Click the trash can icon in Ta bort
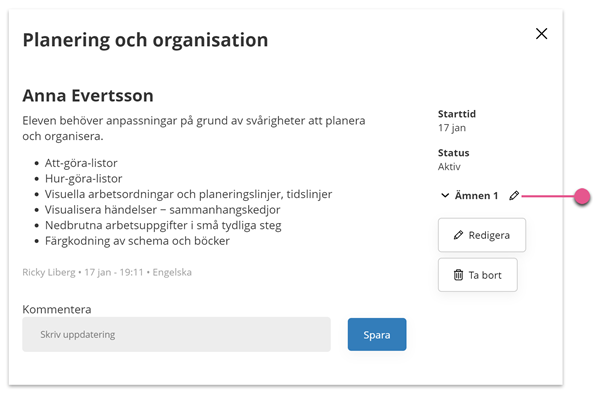 click(458, 275)
